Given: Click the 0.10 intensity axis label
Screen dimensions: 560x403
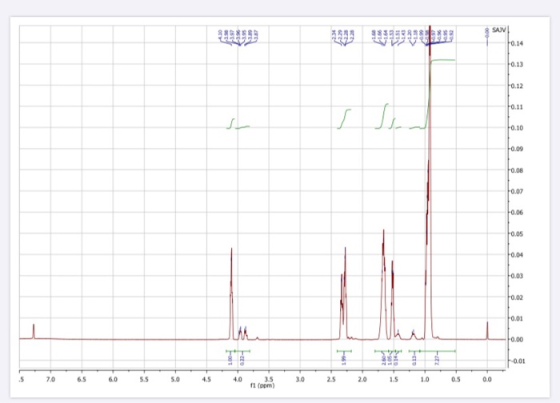Looking at the screenshot, I should point(517,128).
